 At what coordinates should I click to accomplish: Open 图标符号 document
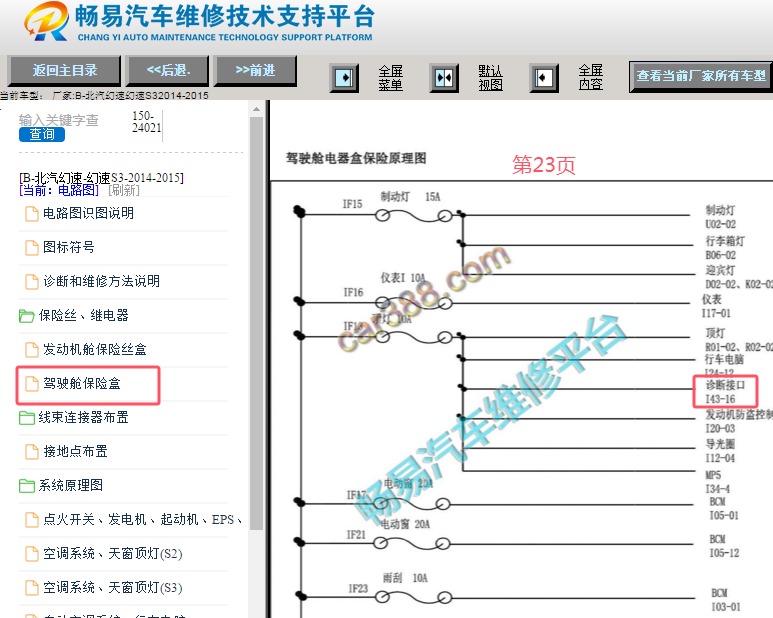click(69, 247)
